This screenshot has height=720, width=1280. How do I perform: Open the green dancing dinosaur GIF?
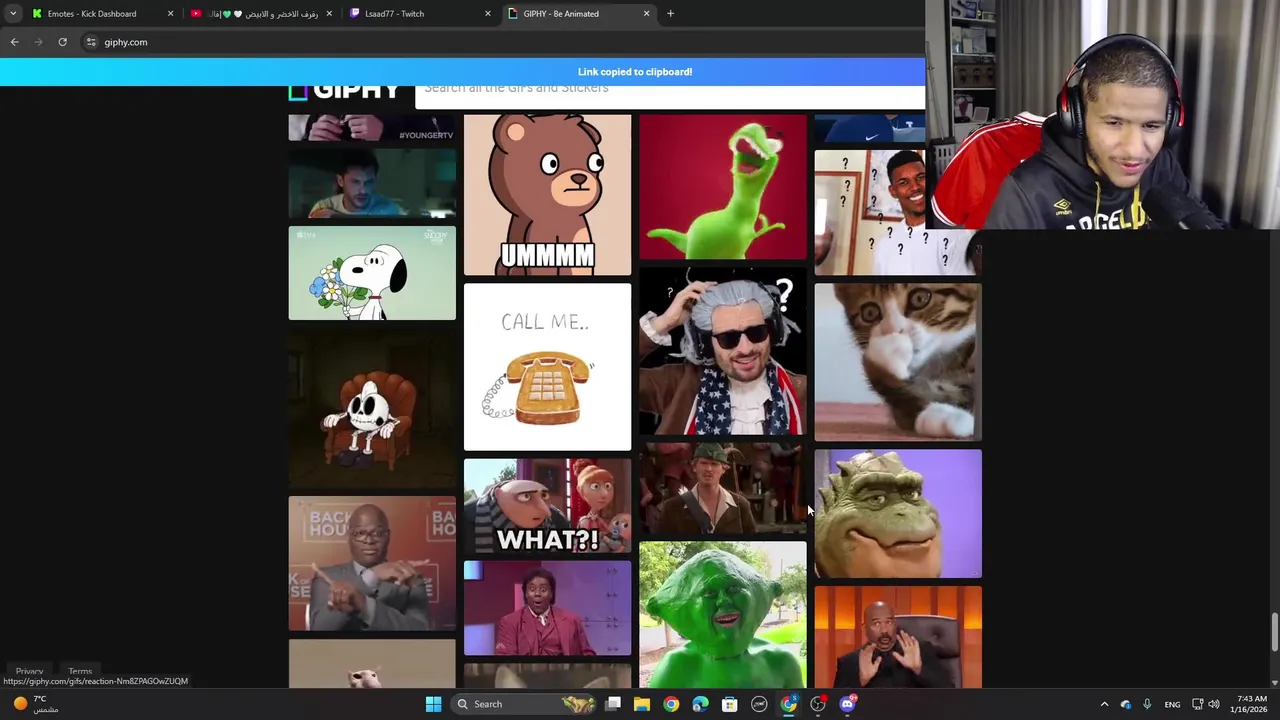point(722,187)
